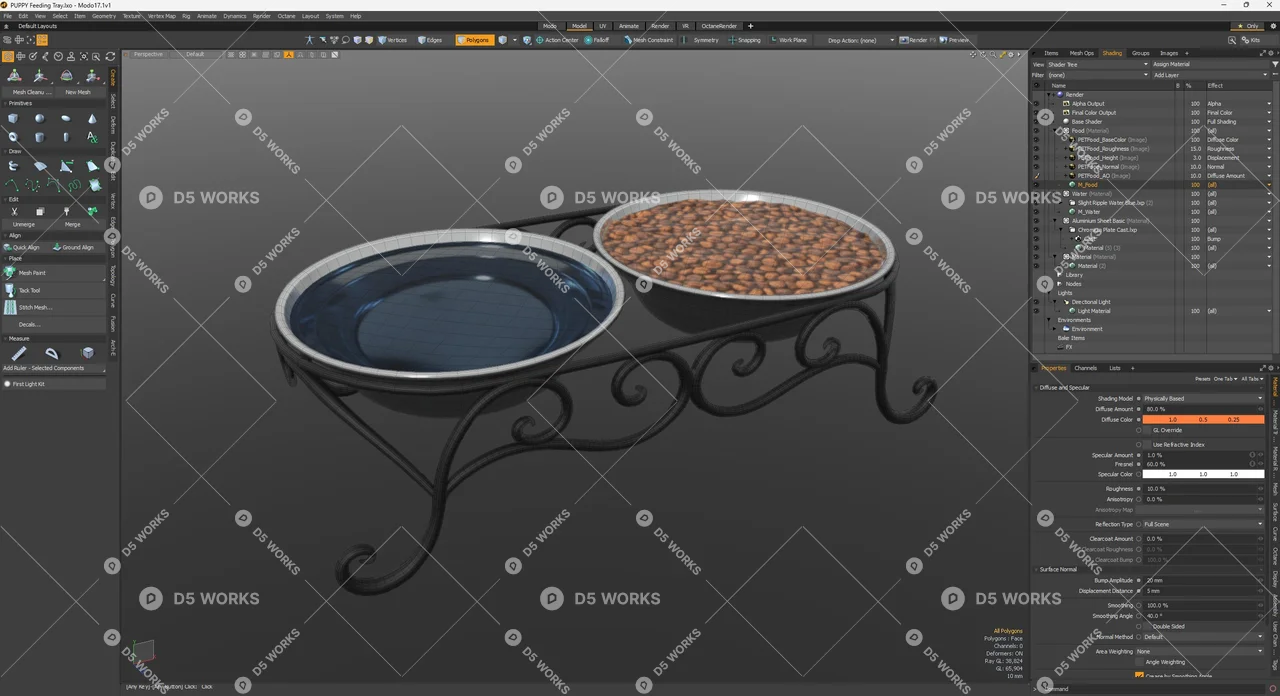Switch to the Mesh Ops tab
Screen dimensions: 1280x696
tap(1082, 53)
